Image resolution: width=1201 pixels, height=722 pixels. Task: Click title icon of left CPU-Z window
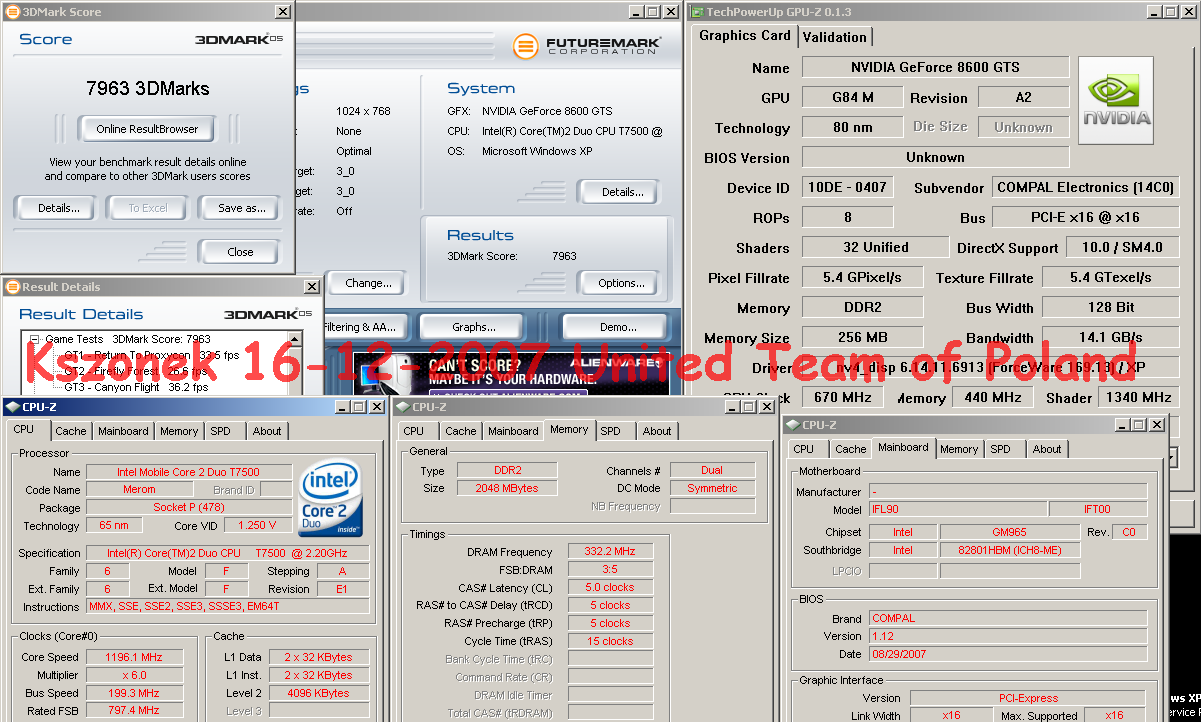[x=12, y=407]
